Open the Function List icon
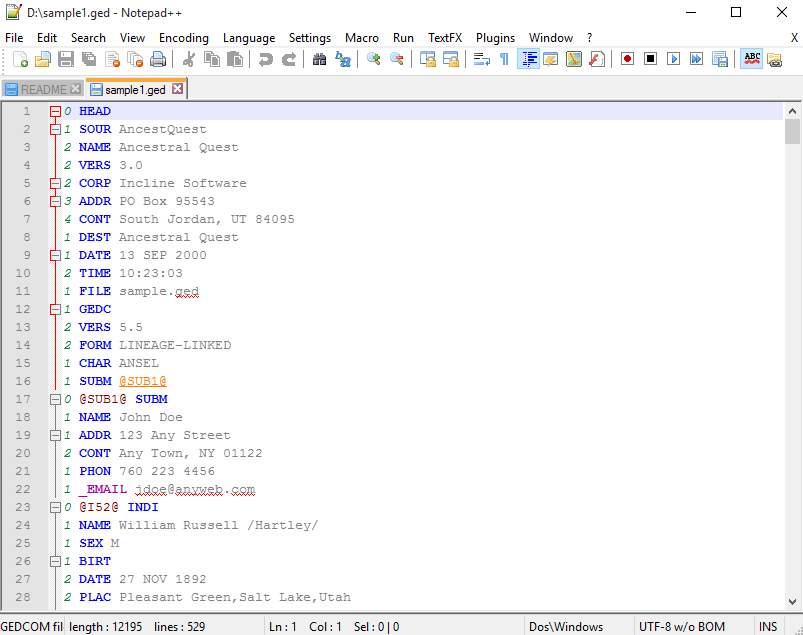 click(597, 59)
